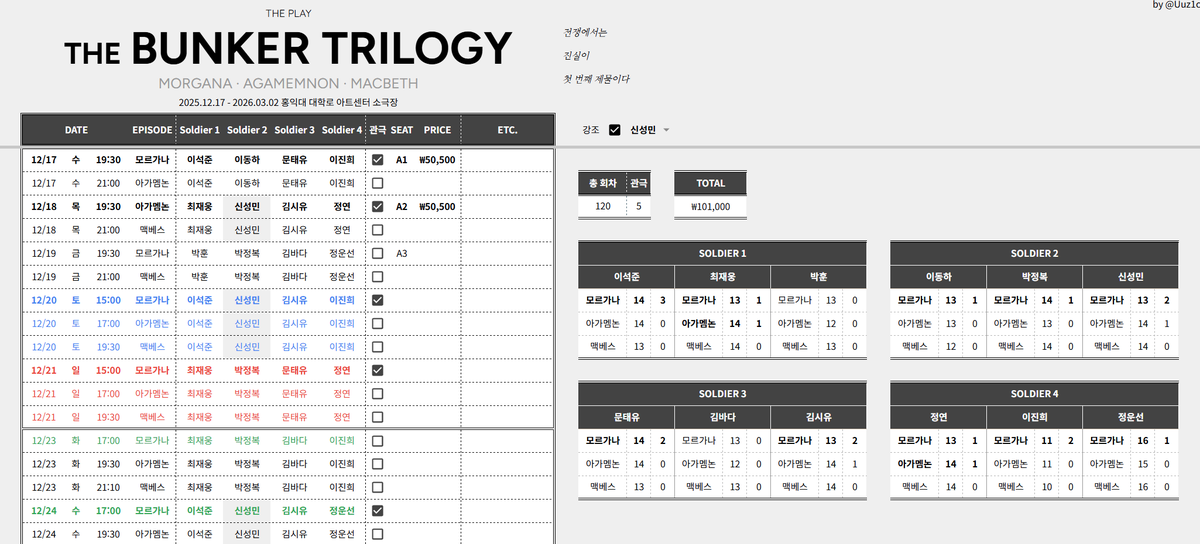Screen dimensions: 1200x544
Task: Select the 신성민 value next to 강조
Action: click(643, 130)
